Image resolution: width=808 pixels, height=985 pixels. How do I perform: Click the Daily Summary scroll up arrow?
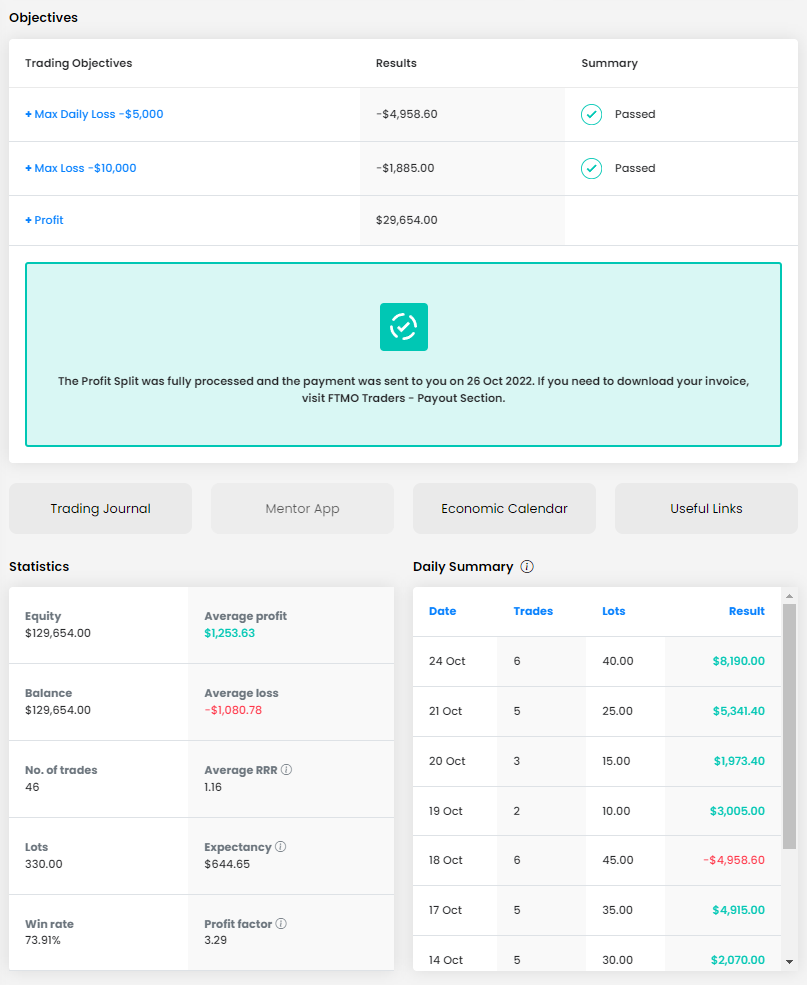coord(790,596)
